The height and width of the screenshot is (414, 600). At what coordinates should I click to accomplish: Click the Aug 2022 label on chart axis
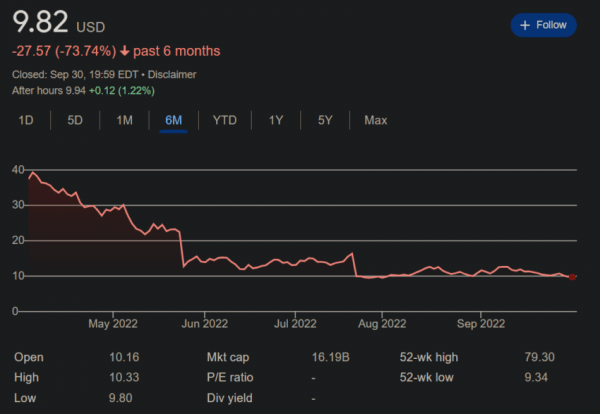click(x=381, y=323)
